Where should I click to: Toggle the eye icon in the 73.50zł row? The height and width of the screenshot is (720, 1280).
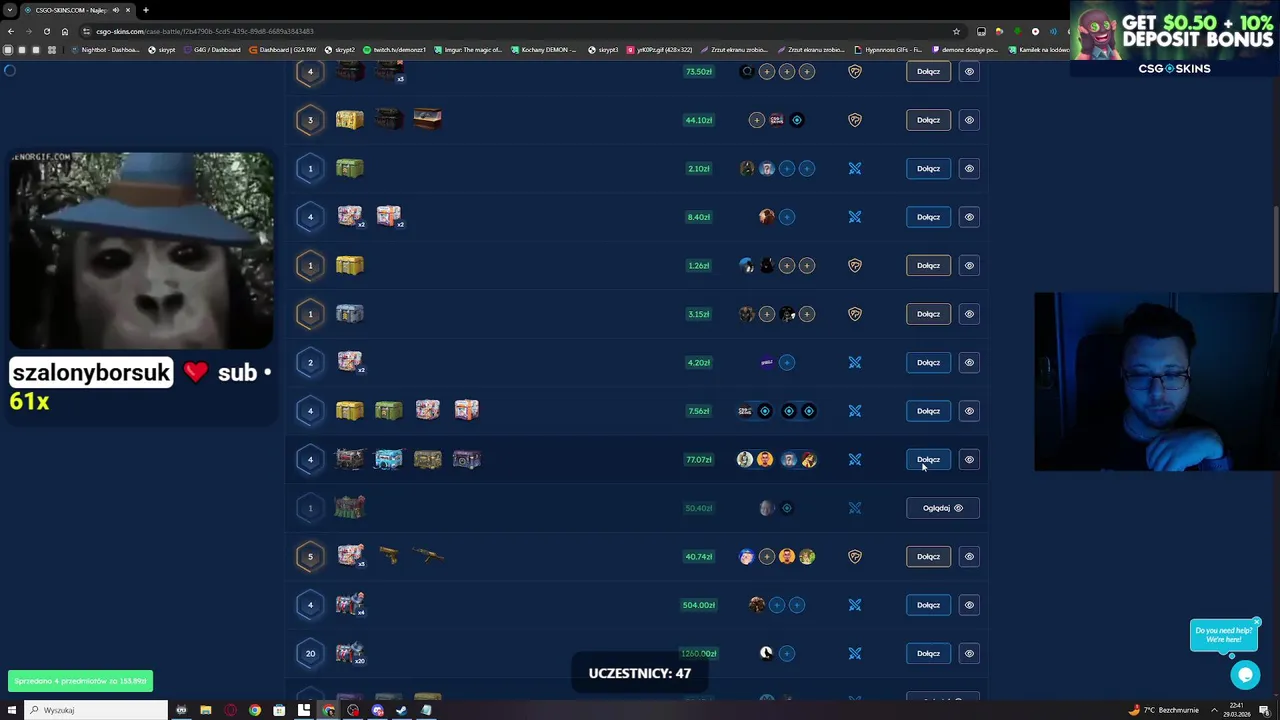click(x=969, y=71)
